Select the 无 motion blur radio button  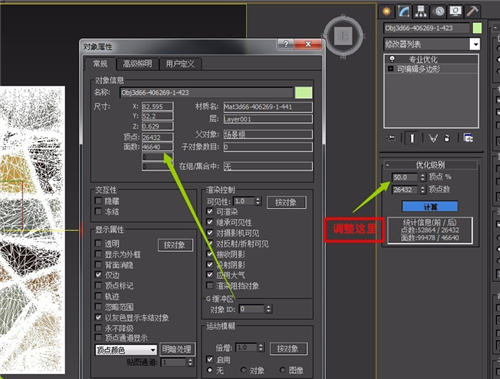click(x=210, y=370)
